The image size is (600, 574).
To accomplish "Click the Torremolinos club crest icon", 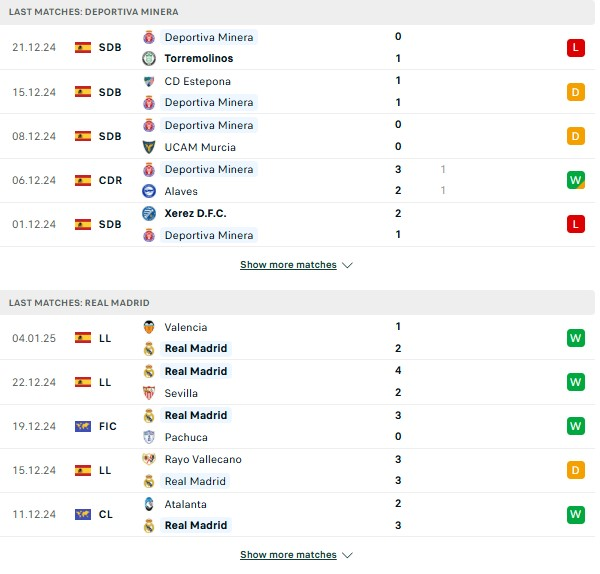I will tap(149, 59).
